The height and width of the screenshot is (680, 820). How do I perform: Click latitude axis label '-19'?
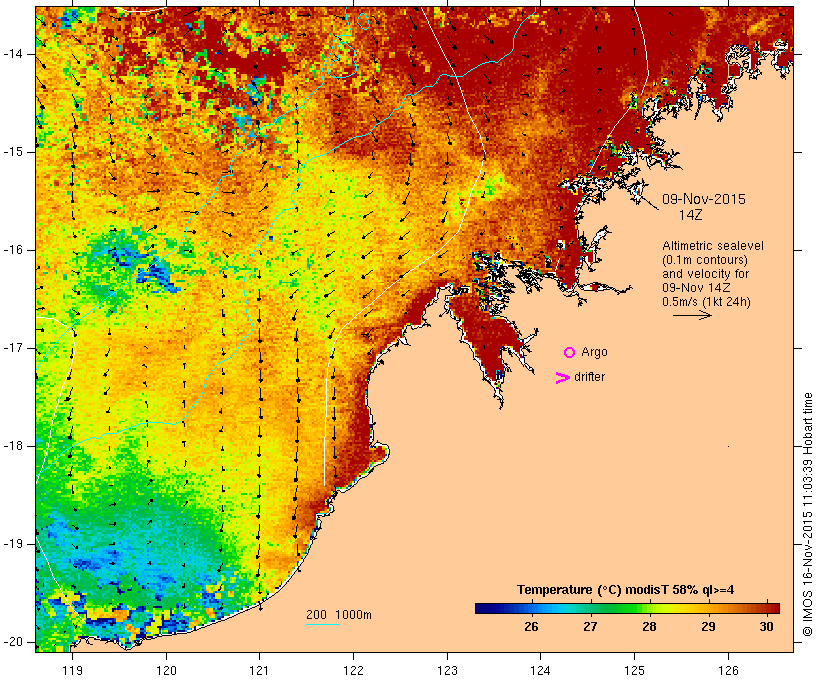tap(13, 544)
